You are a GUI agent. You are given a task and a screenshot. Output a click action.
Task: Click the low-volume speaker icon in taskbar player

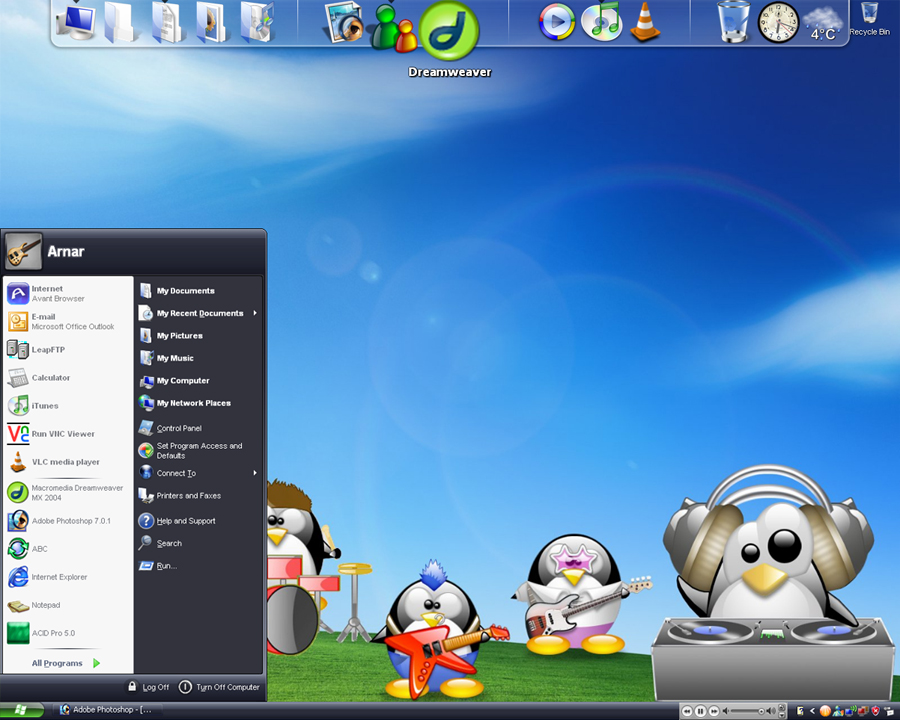(x=726, y=711)
